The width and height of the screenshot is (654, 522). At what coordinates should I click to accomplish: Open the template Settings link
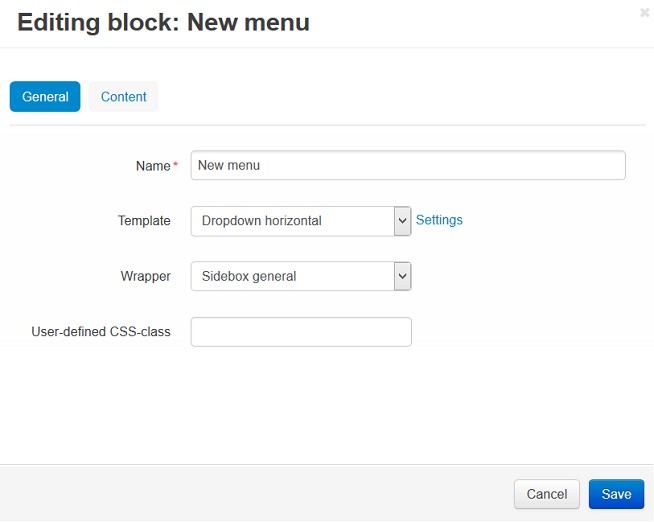pyautogui.click(x=439, y=220)
